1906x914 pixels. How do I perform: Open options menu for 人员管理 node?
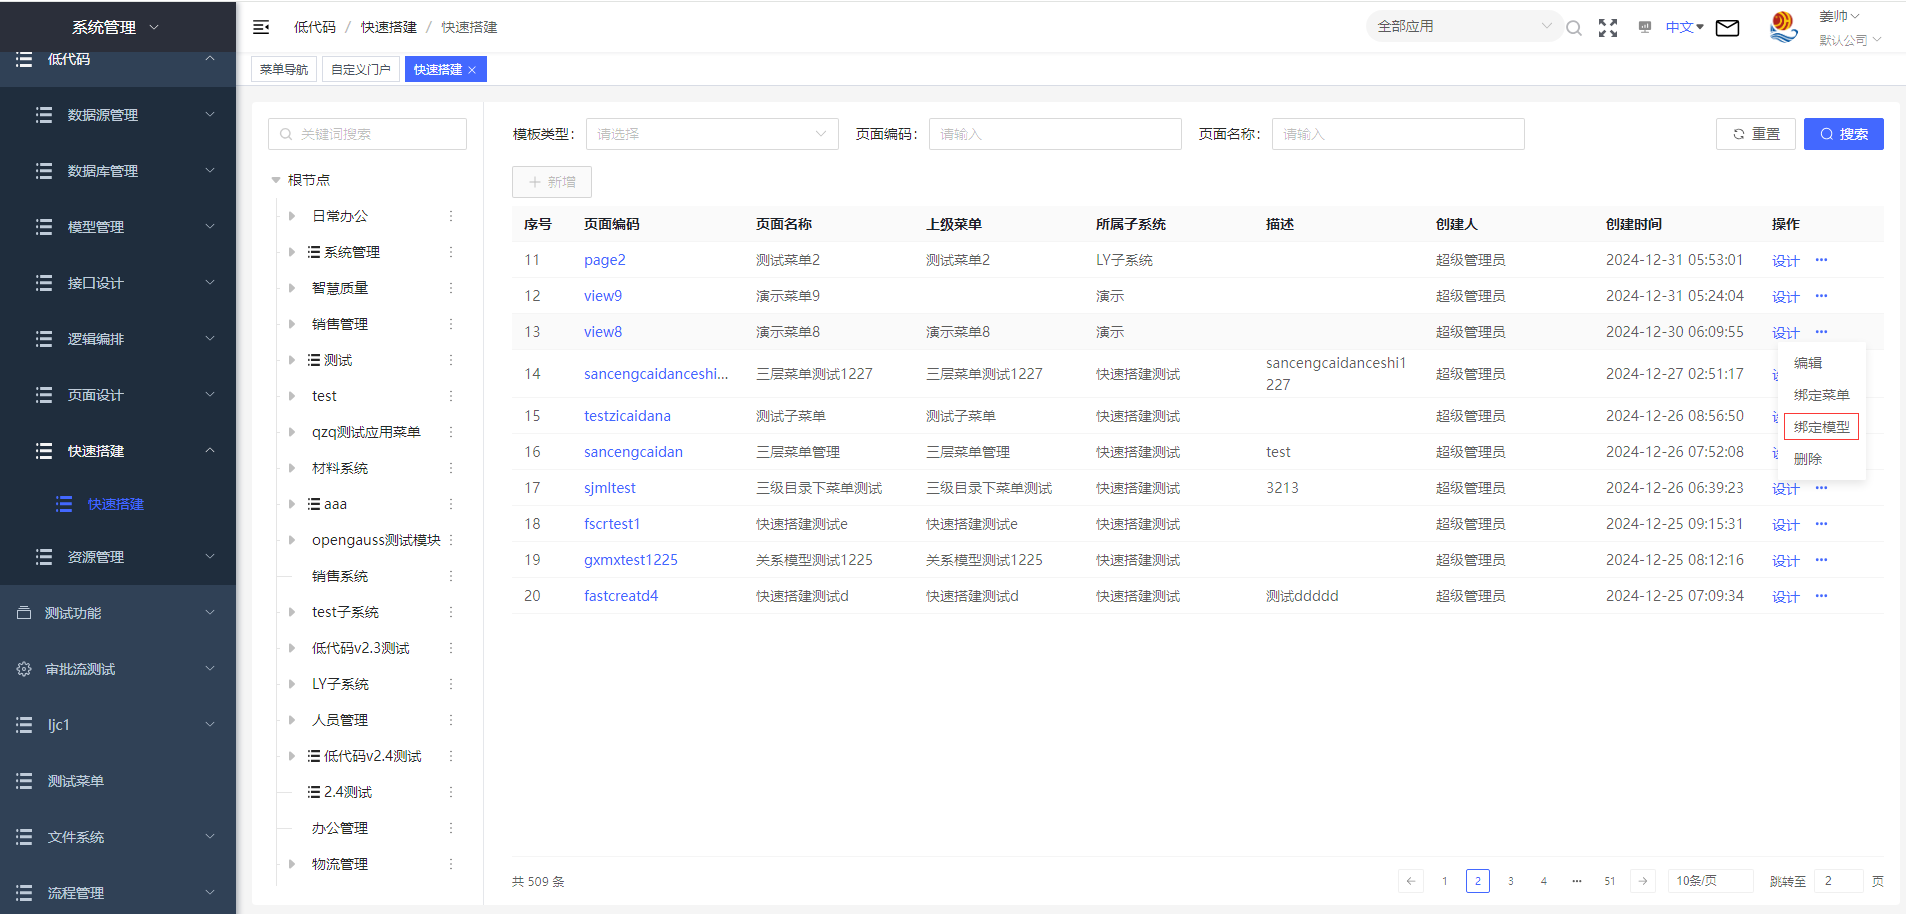pos(451,720)
